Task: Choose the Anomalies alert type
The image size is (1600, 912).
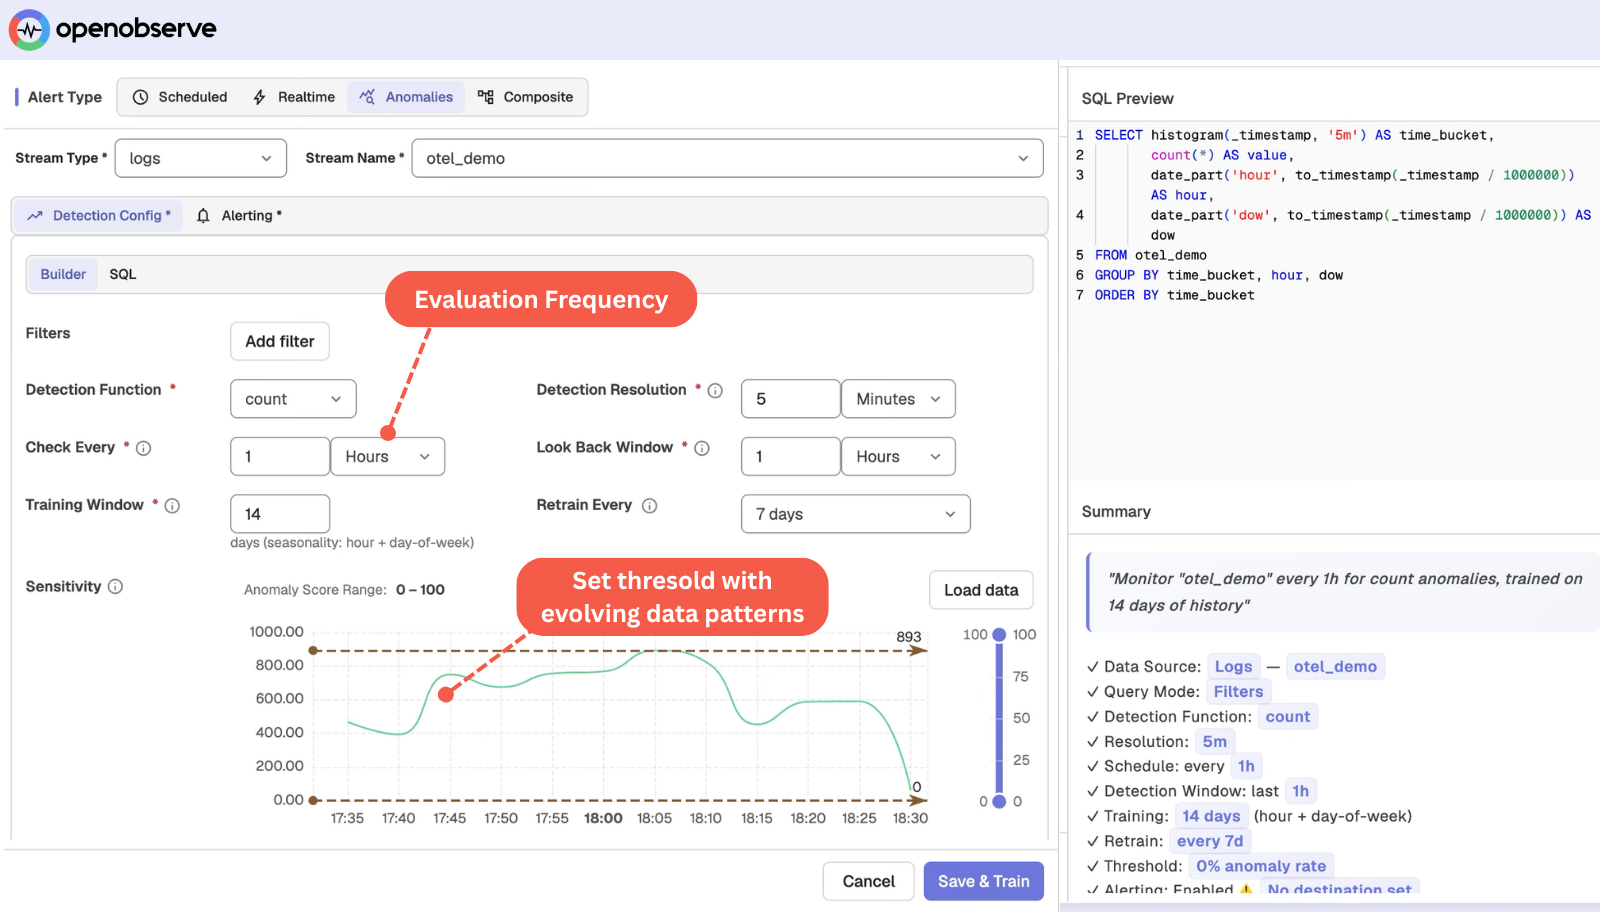Action: click(x=406, y=97)
